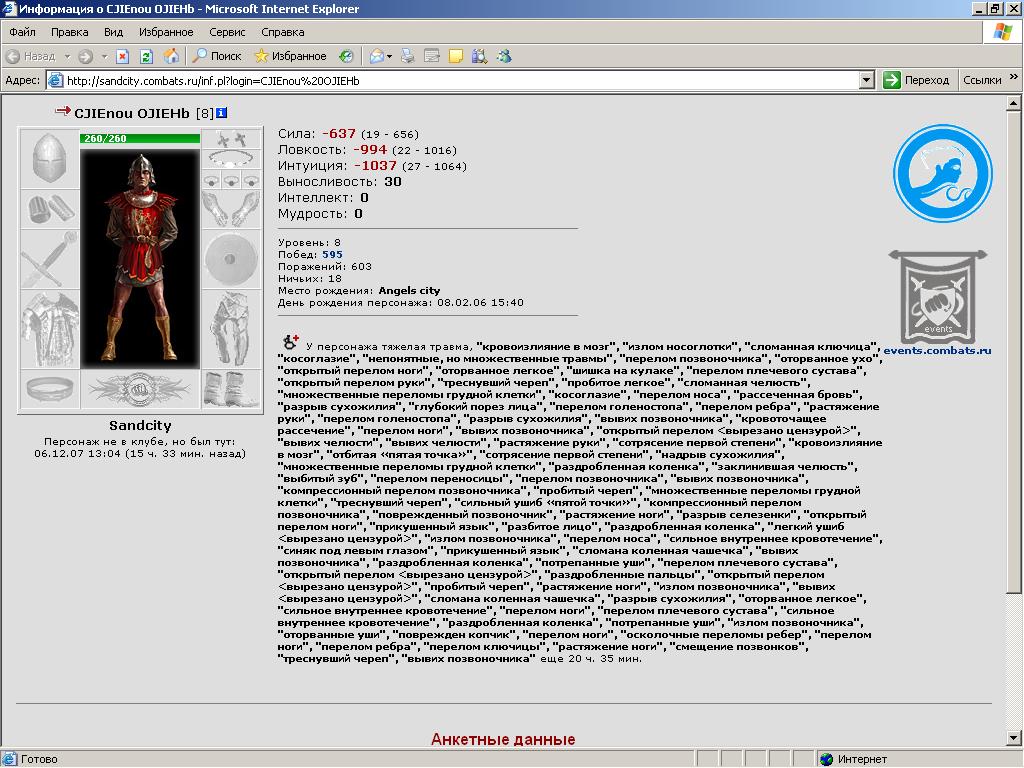
Task: Click the red private-message arrow by nickname
Action: click(63, 111)
